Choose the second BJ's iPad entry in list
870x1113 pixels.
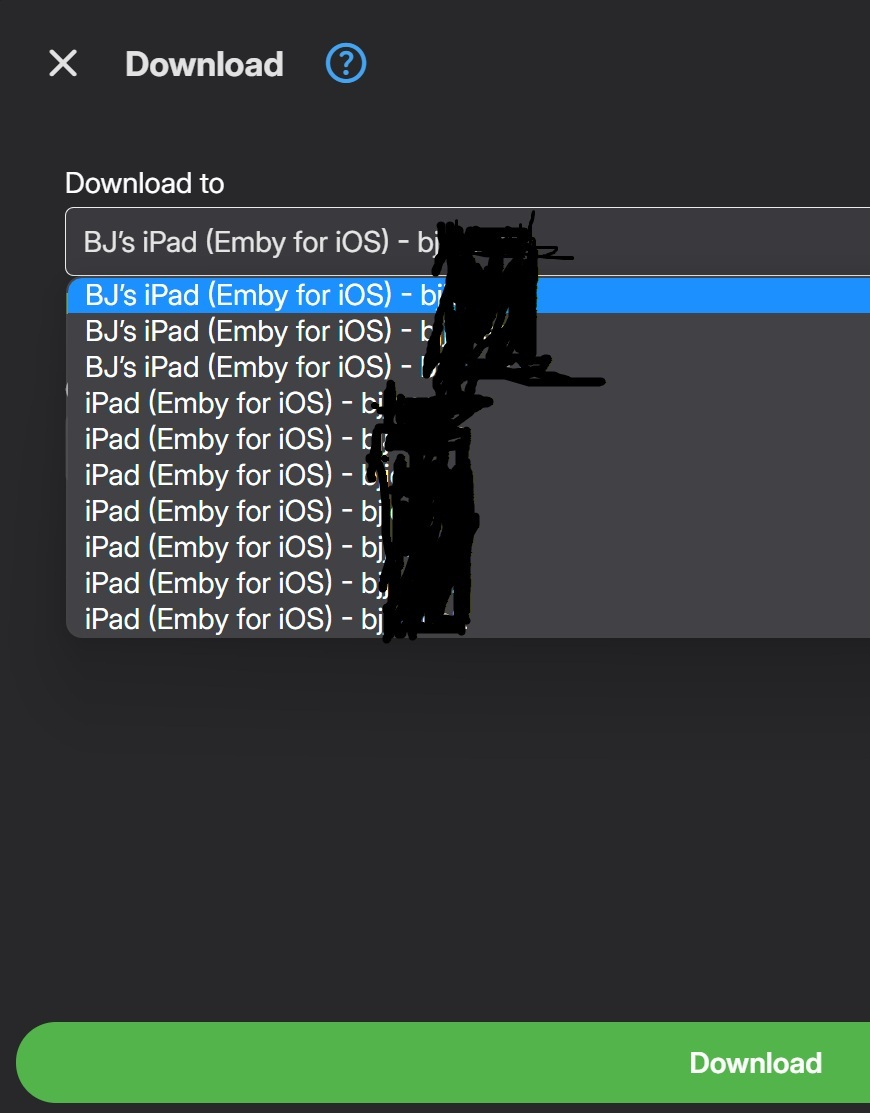[468, 331]
